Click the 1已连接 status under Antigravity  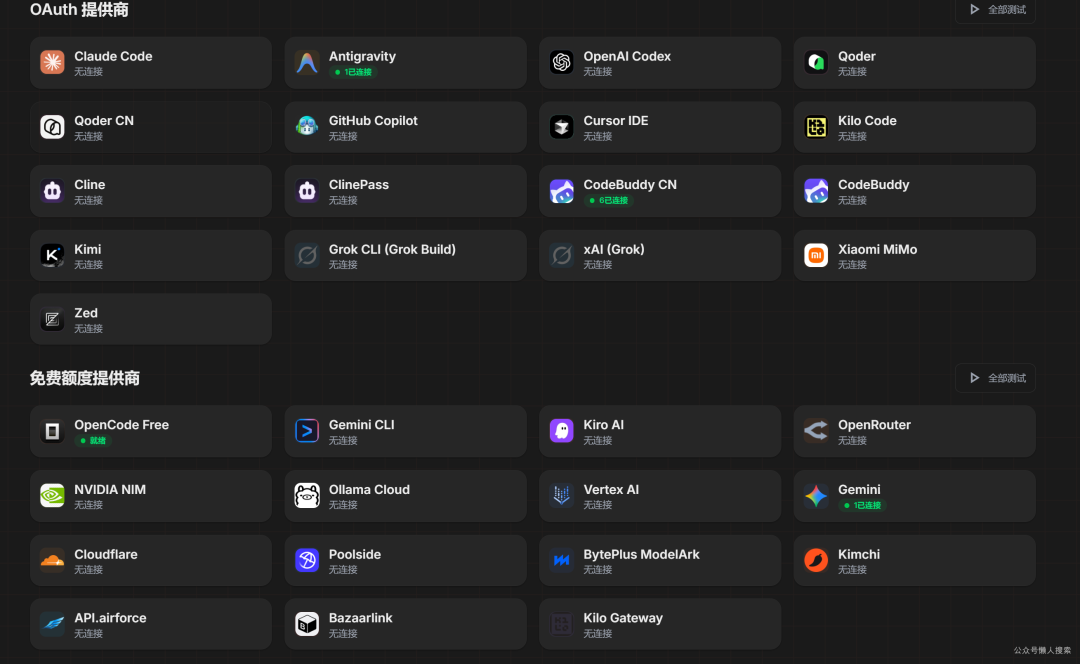coord(353,72)
